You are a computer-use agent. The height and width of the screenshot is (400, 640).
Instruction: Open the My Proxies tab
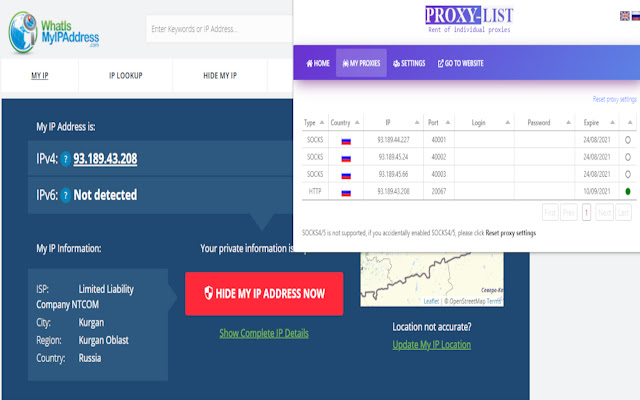361,63
